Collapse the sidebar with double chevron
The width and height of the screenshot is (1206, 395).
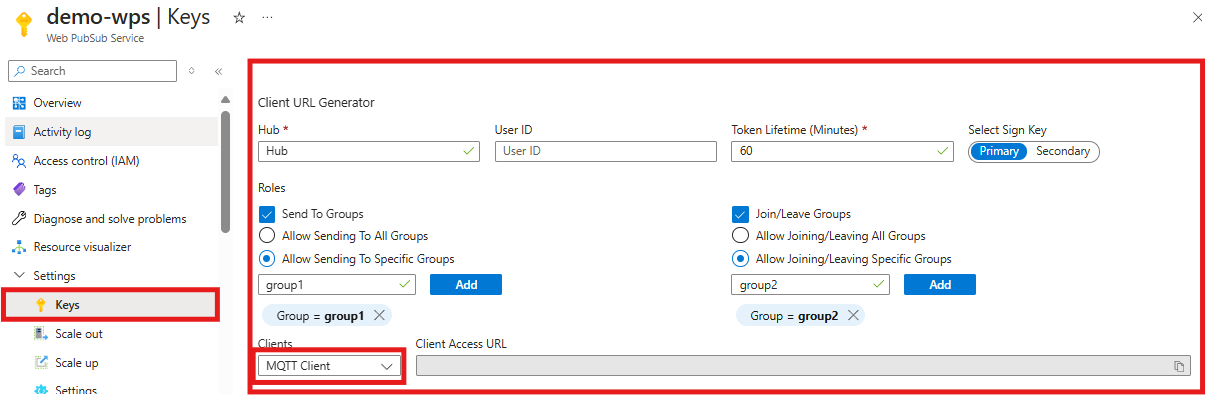218,71
